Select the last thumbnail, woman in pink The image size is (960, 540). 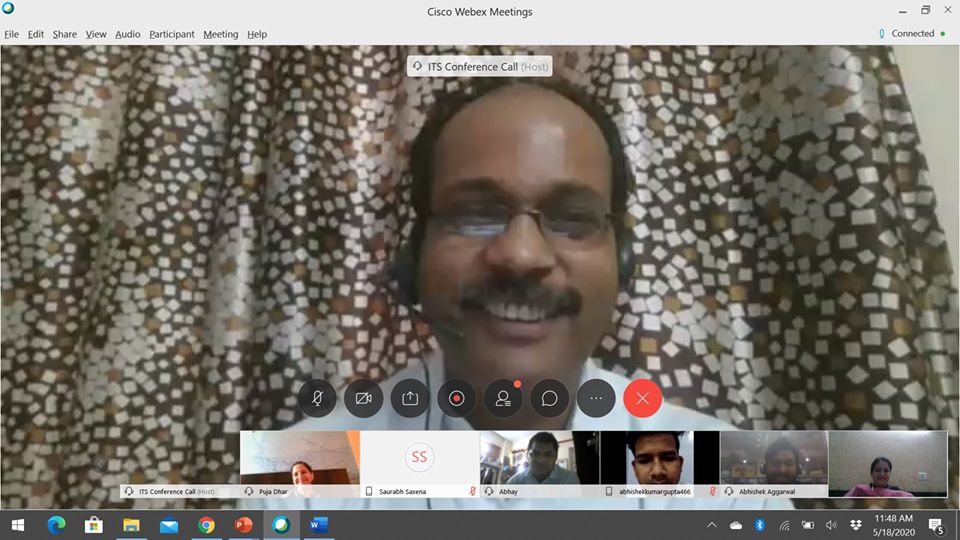point(888,463)
